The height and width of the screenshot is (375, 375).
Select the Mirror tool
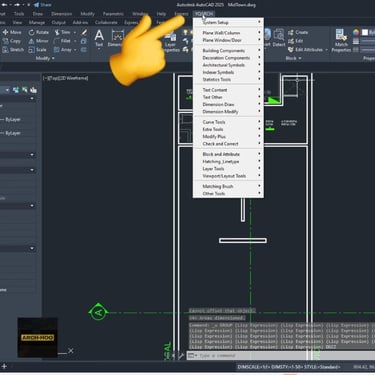38,41
